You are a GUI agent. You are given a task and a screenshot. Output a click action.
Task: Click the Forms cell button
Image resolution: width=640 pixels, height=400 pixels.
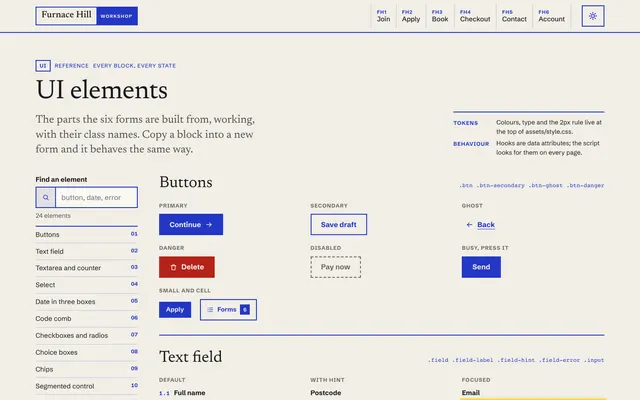pyautogui.click(x=228, y=309)
